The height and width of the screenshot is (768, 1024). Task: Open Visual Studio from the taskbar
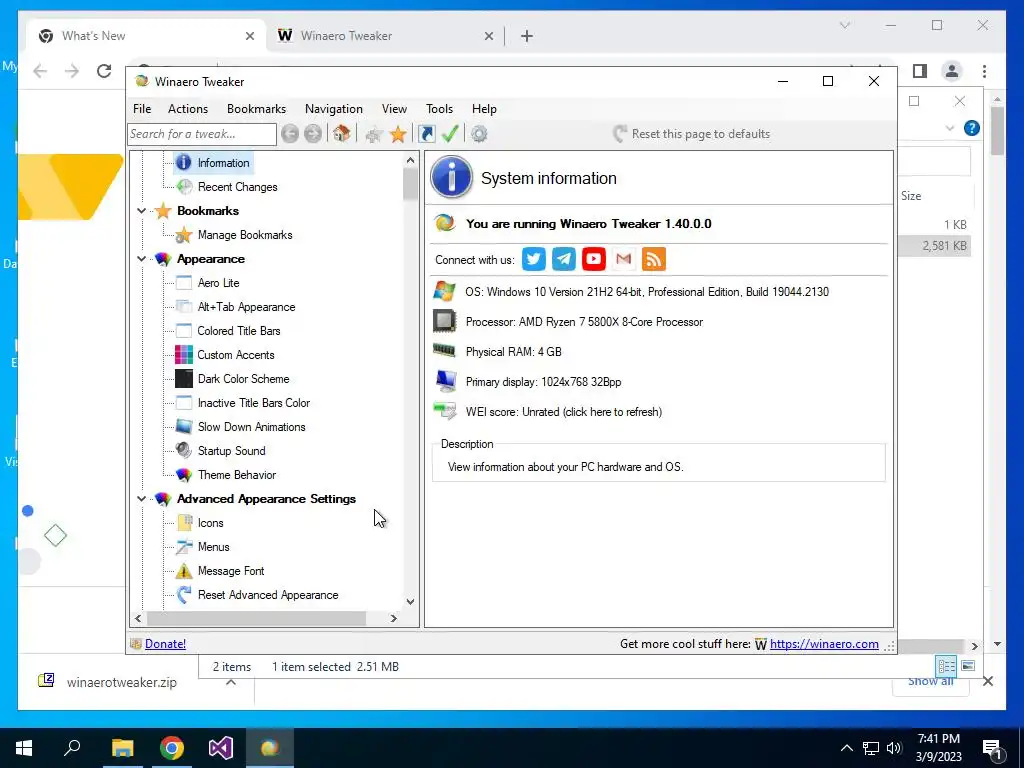pos(221,748)
